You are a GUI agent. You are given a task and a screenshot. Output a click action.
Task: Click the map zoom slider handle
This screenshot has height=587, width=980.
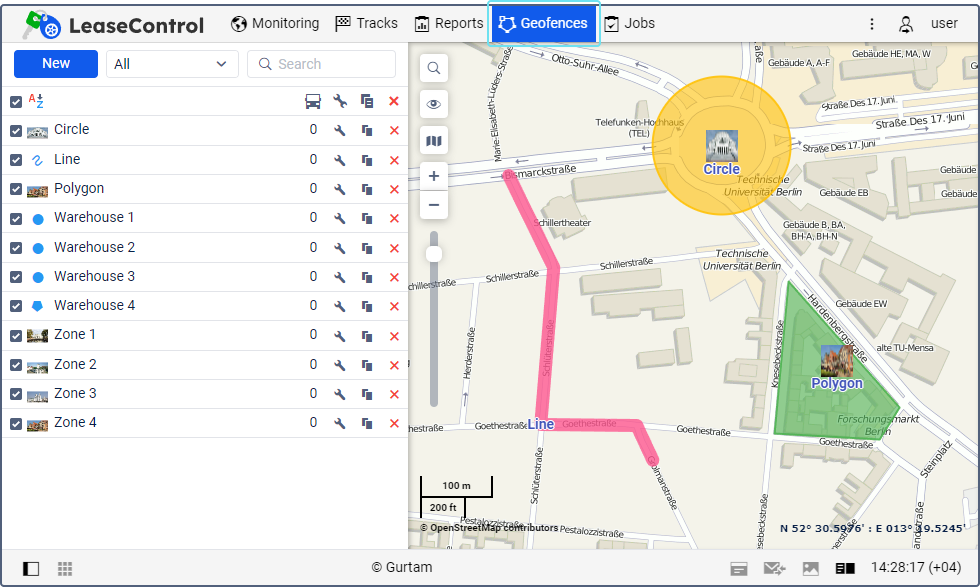(434, 254)
